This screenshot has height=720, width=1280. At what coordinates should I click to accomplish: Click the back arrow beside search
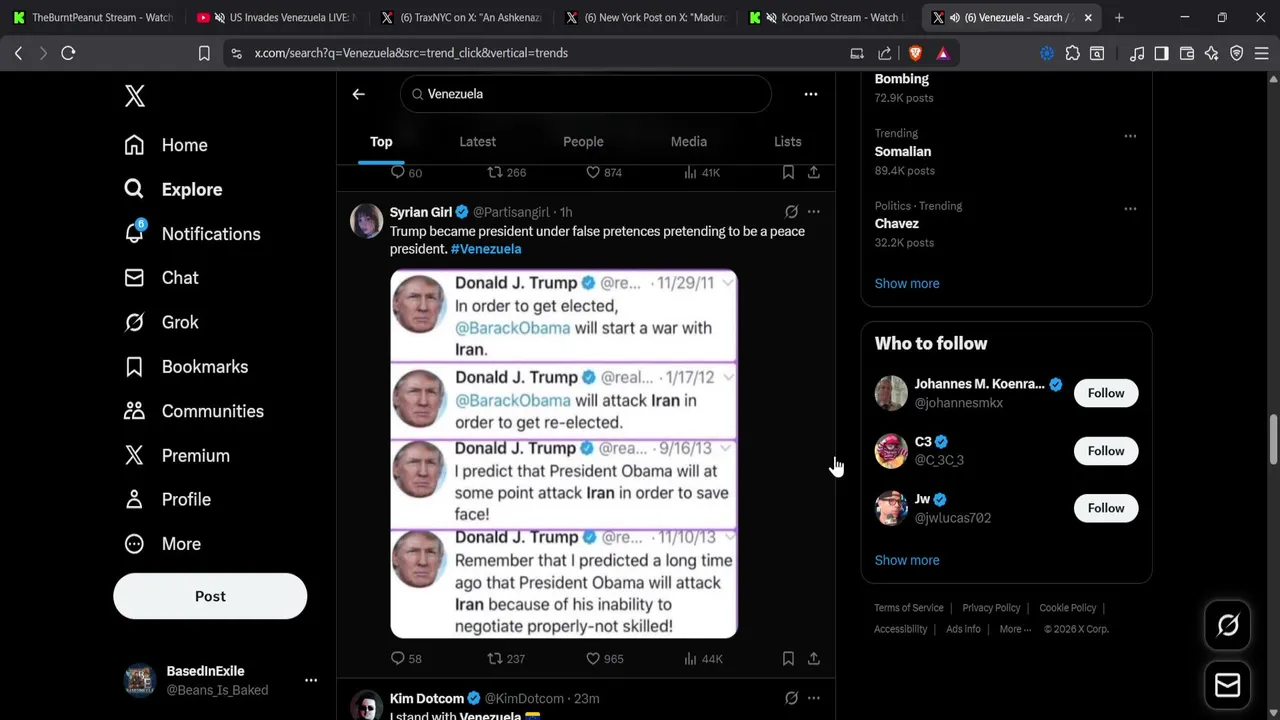(359, 94)
